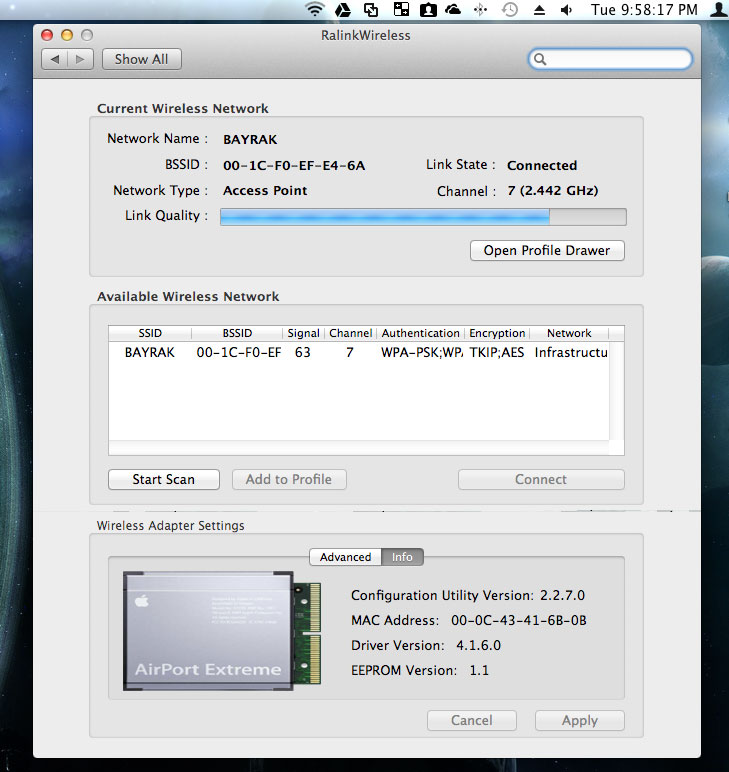Open the Google Drive menu bar icon
This screenshot has height=772, width=729.
[343, 9]
